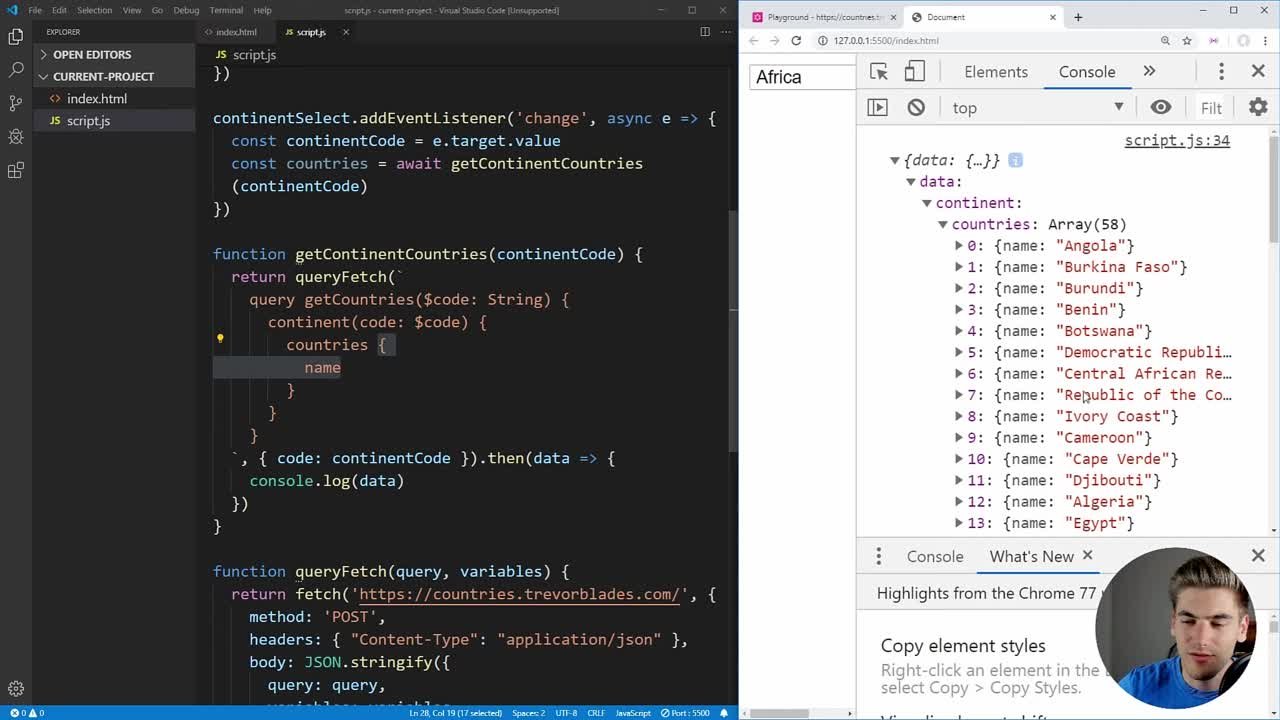Select the Console tab in the bottom drawer
The width and height of the screenshot is (1280, 720).
tap(935, 556)
